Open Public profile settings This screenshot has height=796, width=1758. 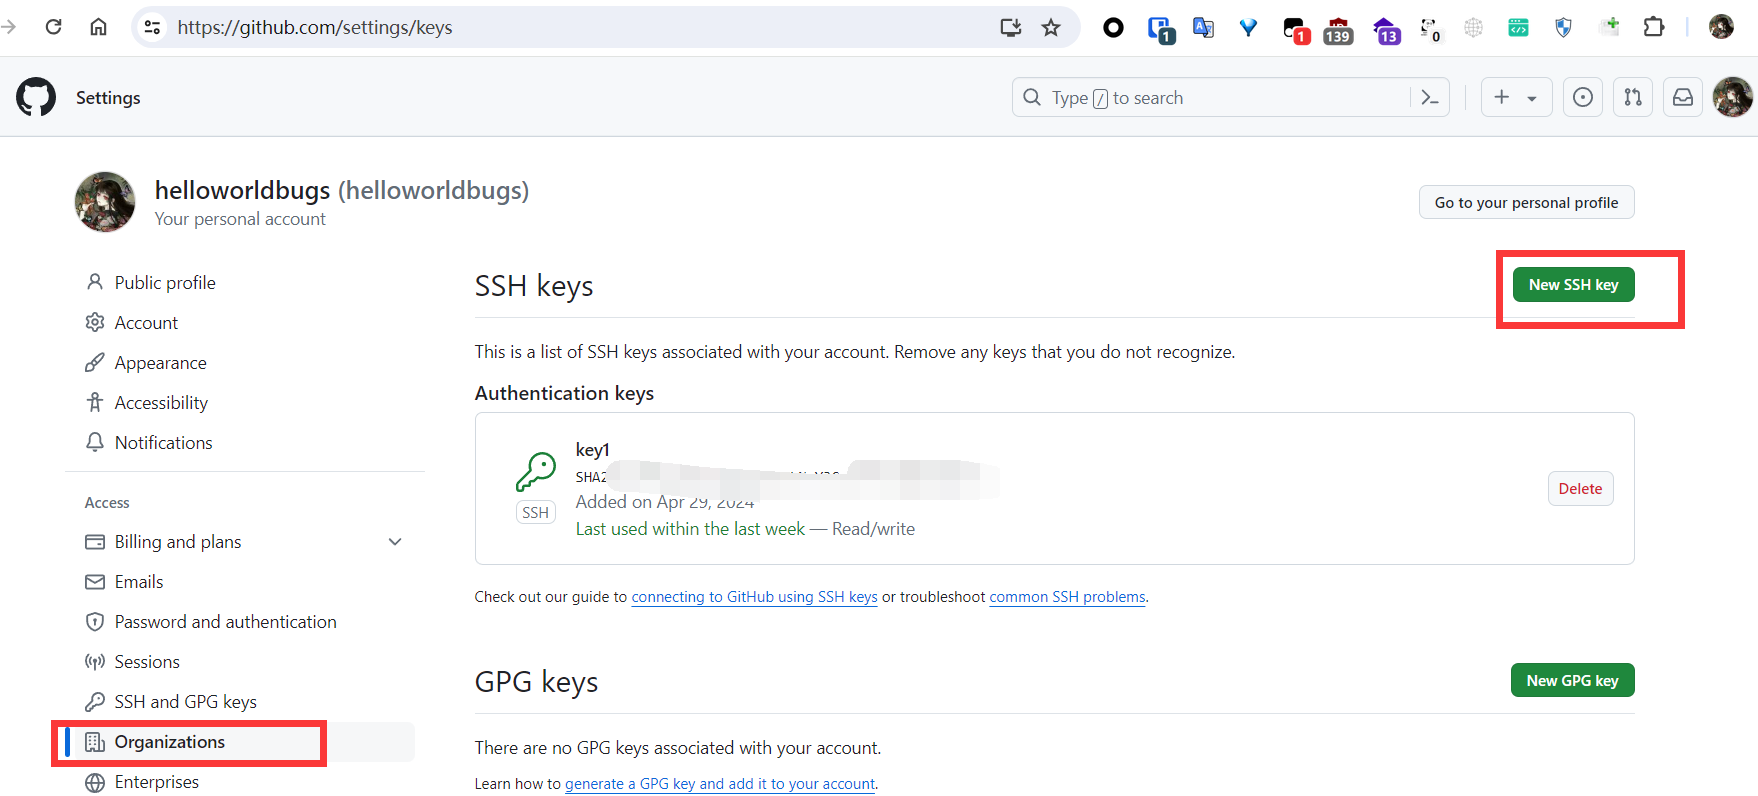tap(165, 283)
